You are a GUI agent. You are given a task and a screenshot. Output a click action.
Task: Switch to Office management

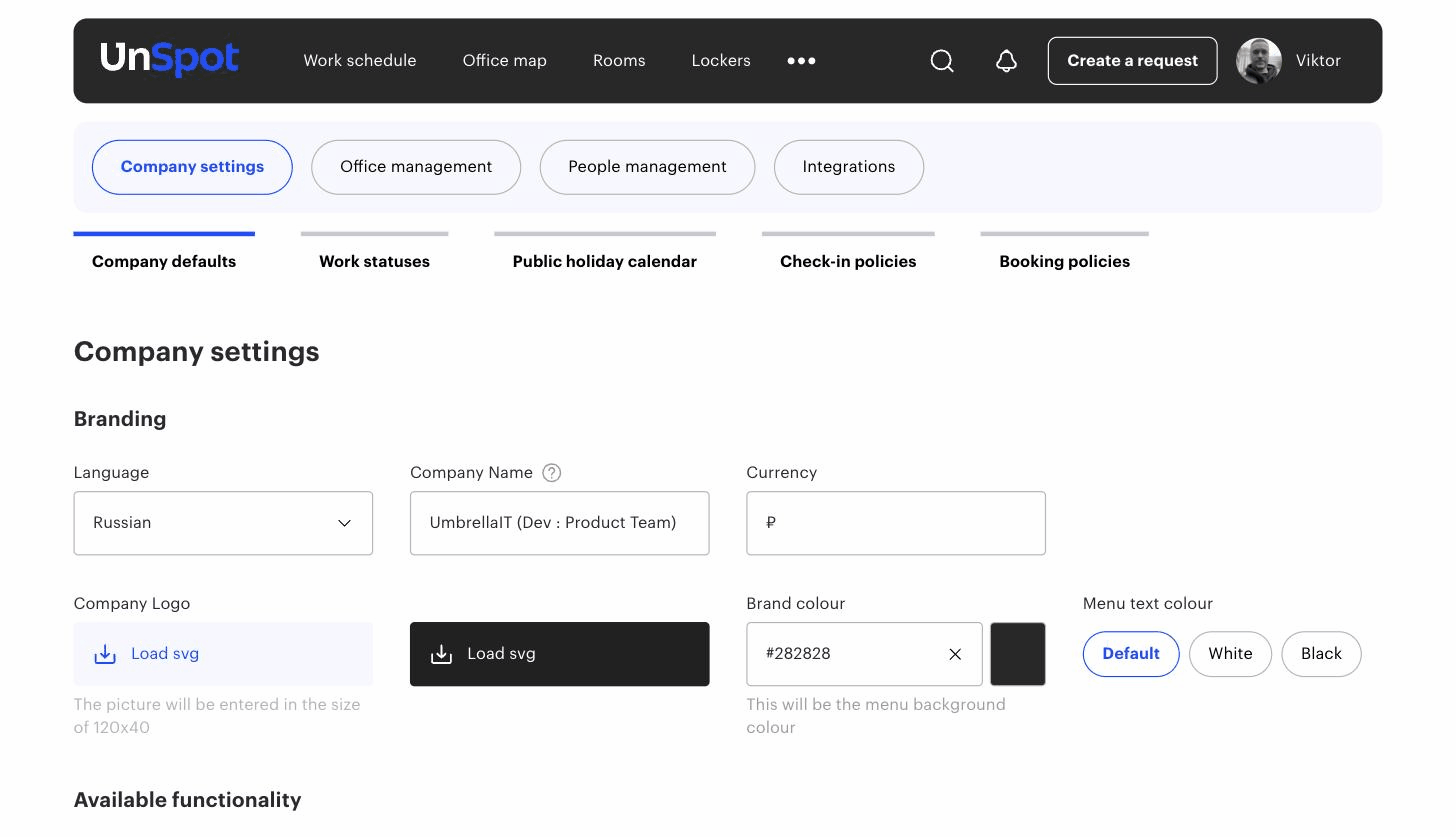point(416,167)
